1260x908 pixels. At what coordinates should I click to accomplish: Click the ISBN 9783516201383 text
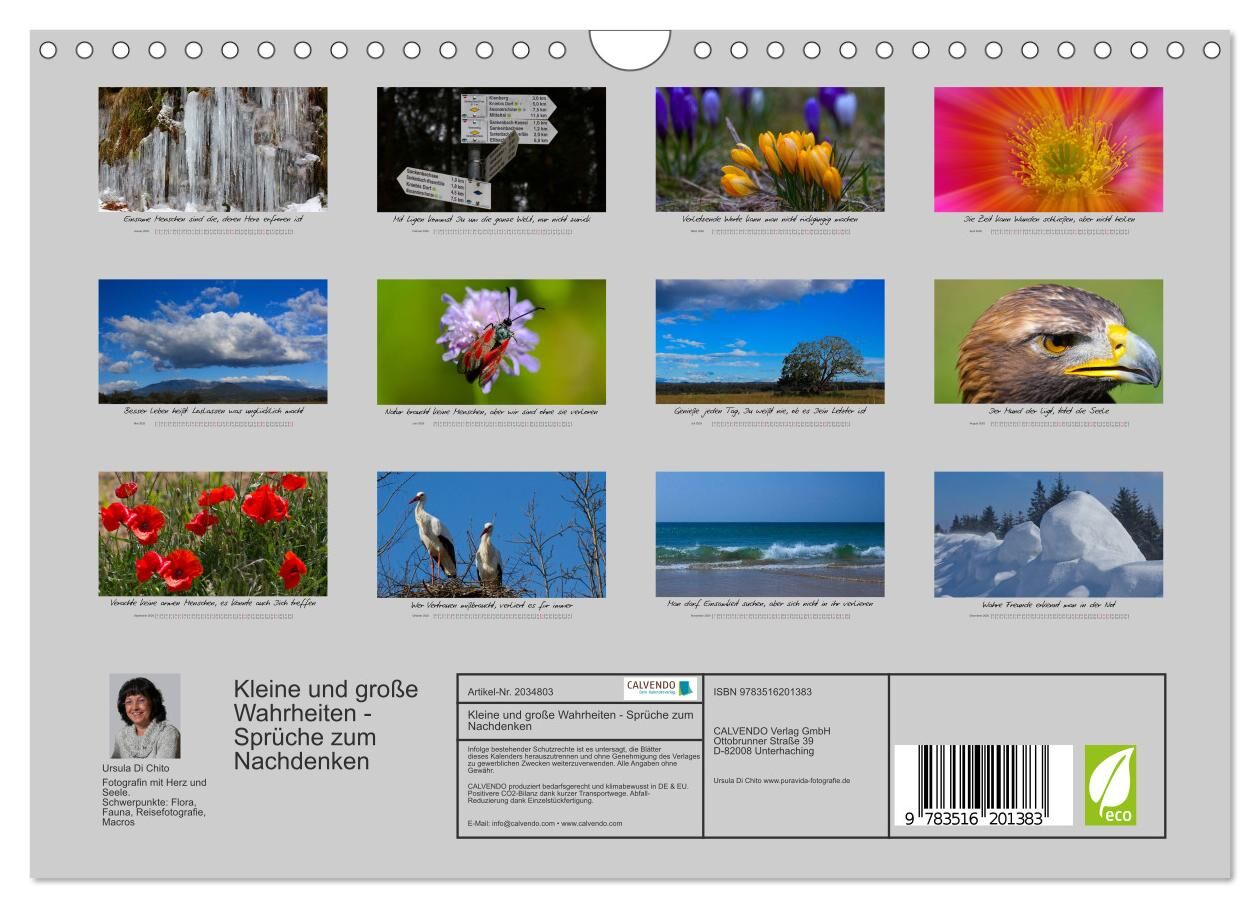coord(762,692)
